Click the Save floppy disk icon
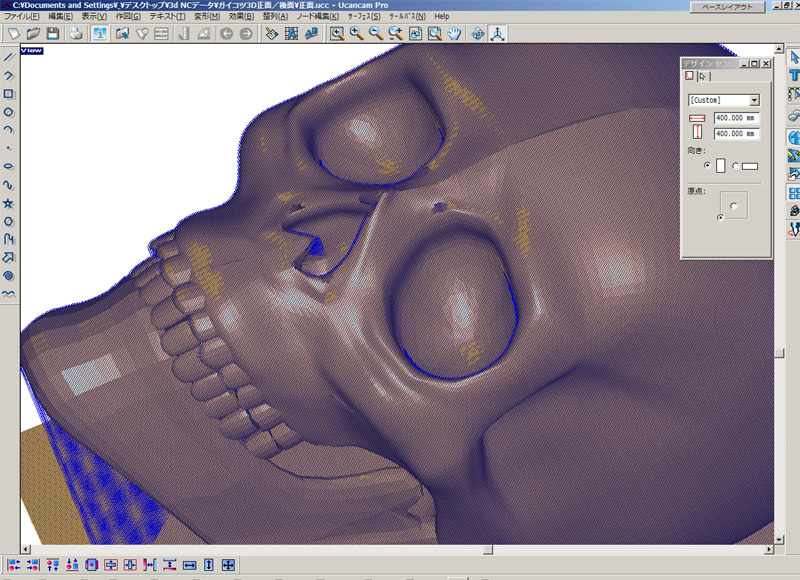This screenshot has height=580, width=800. pyautogui.click(x=52, y=34)
